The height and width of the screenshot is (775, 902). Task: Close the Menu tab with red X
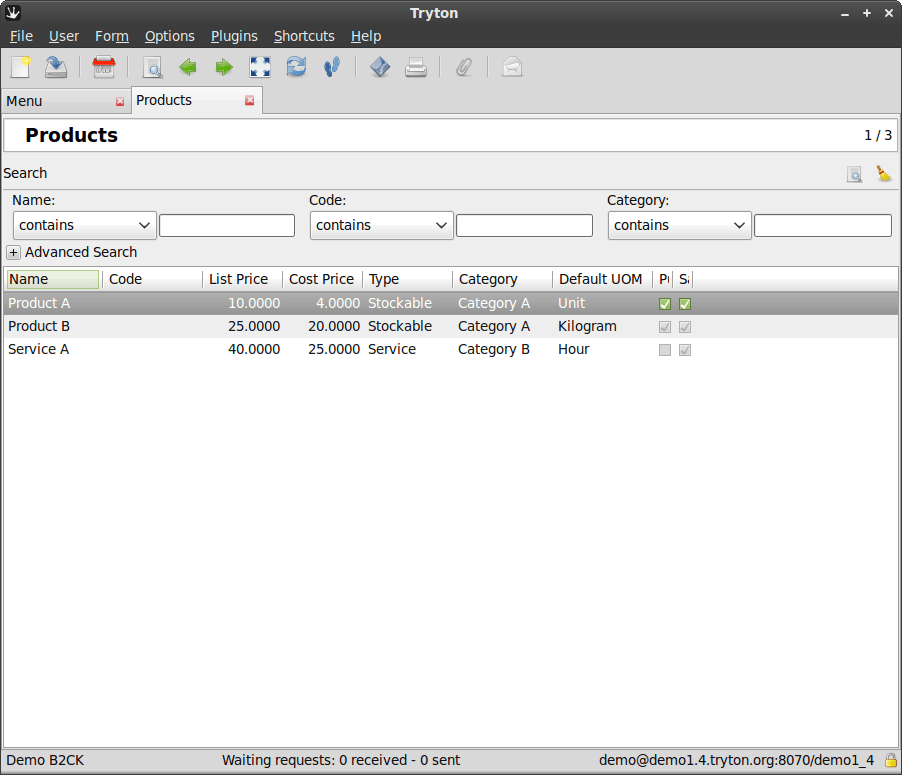coord(120,102)
